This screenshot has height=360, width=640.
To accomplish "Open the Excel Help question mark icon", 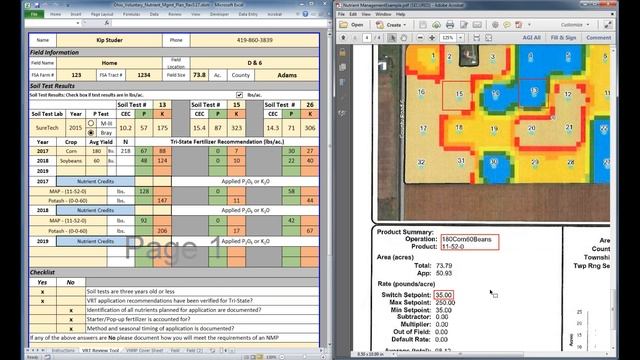I will (305, 14).
